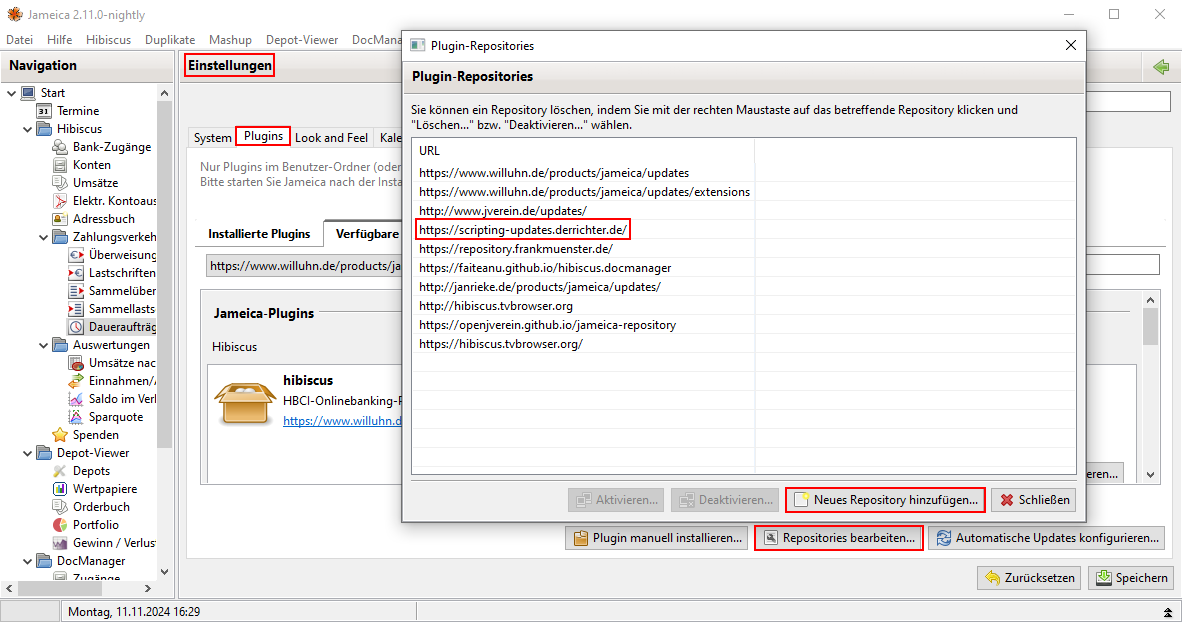1182x622 pixels.
Task: Open Einnahmen/Ausgaben icon
Action: tap(75, 381)
